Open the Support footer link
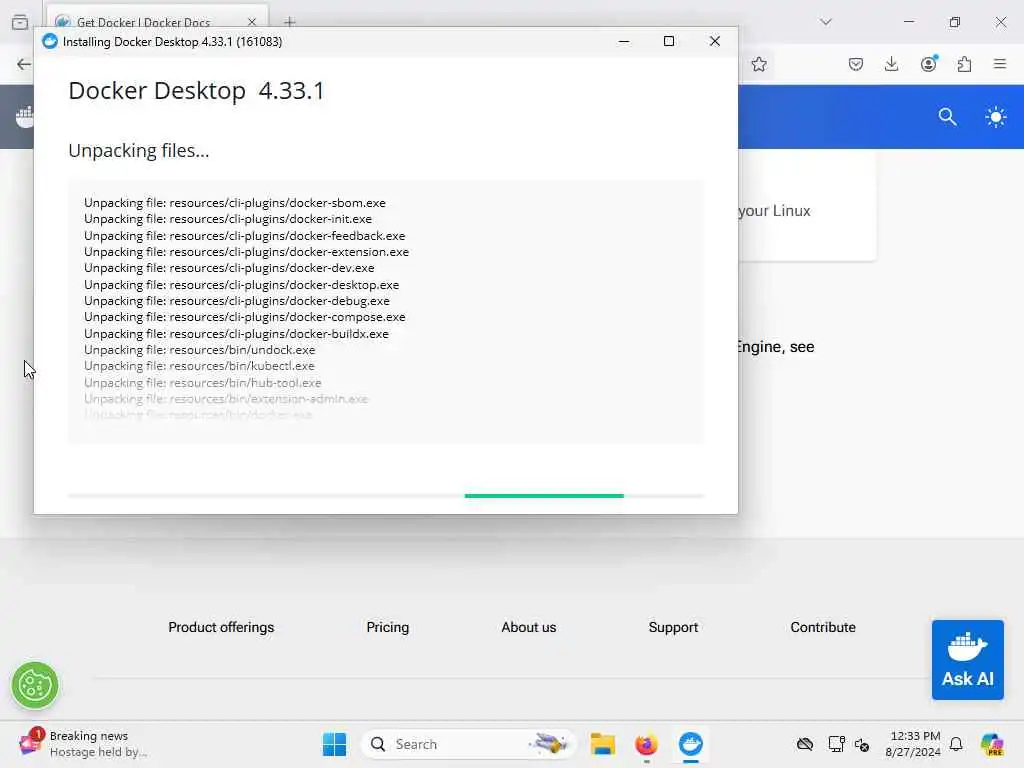Screen dimensions: 1024x768 click(673, 627)
